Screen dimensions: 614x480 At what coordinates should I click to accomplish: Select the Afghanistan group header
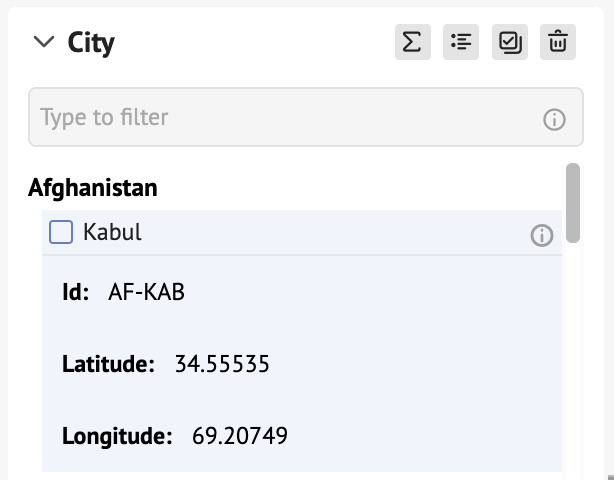tap(93, 188)
